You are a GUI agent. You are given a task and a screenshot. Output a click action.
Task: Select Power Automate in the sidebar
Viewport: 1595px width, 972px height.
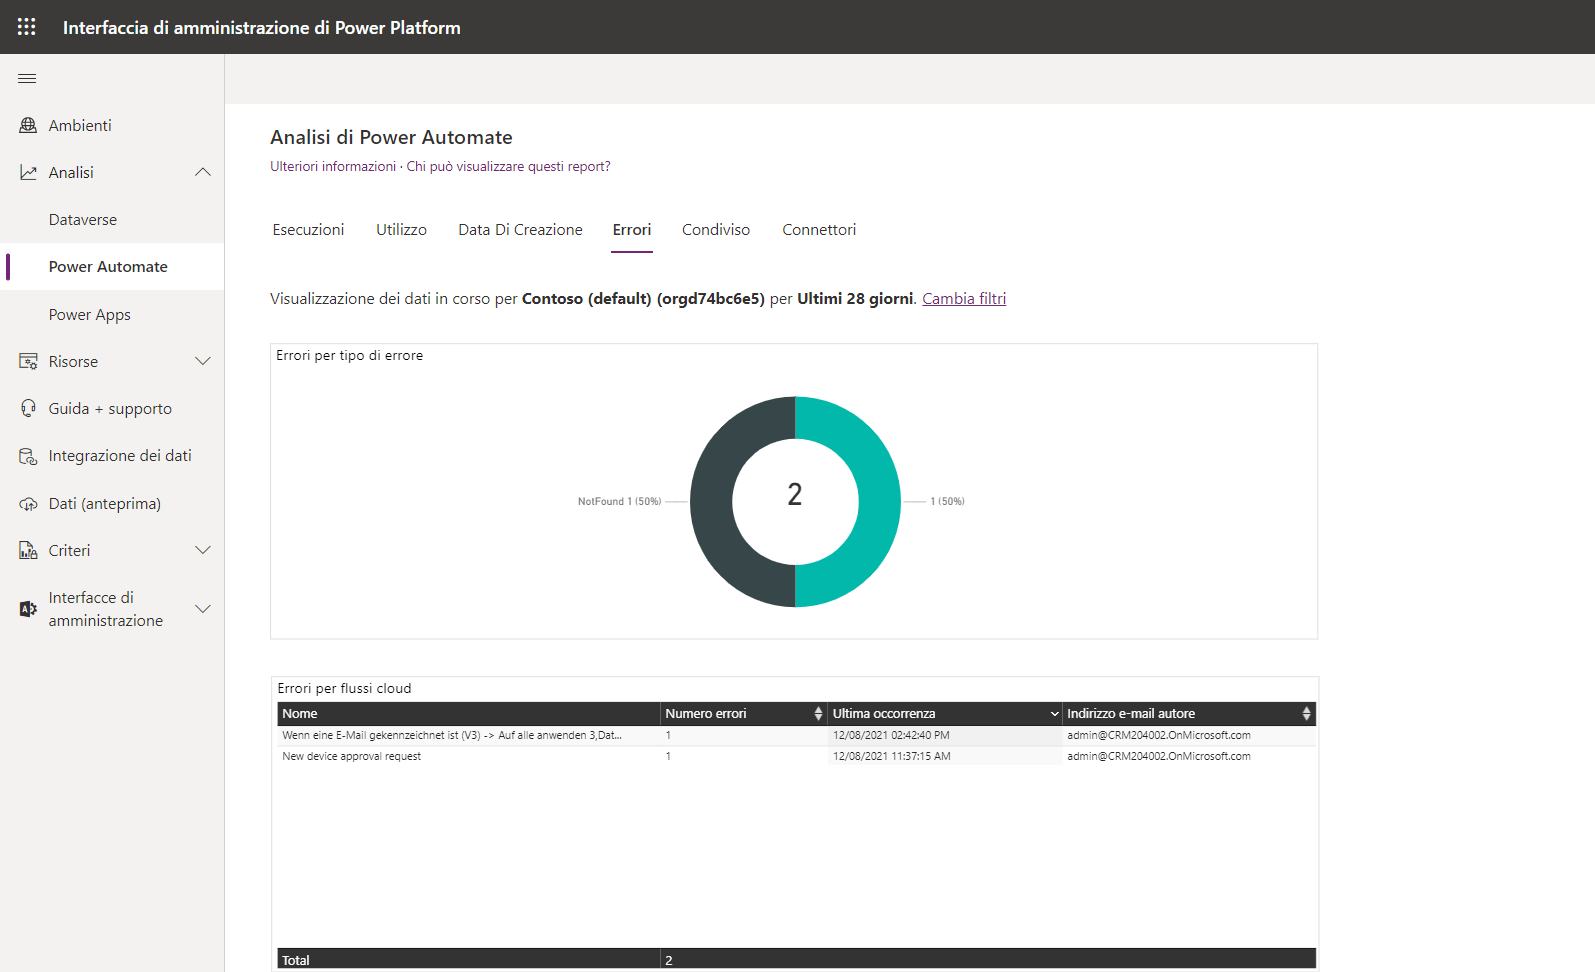click(112, 267)
